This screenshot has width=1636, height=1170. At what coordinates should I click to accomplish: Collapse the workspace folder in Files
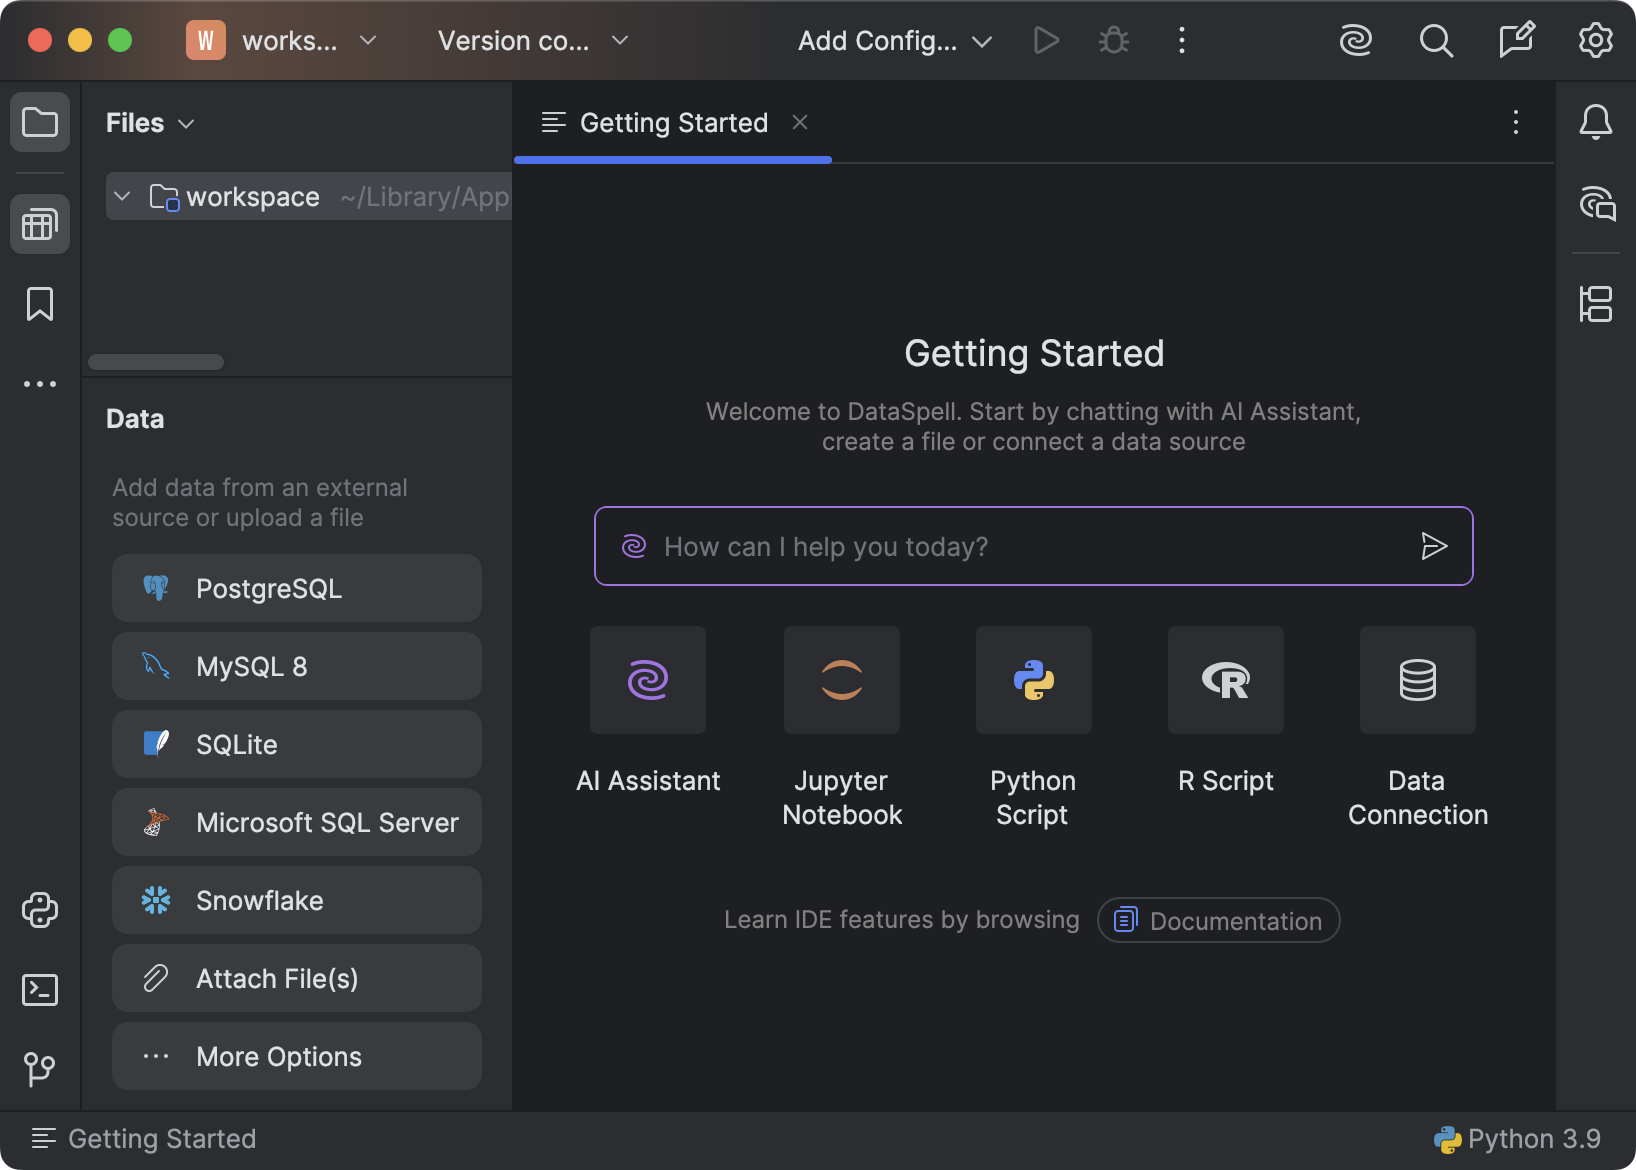click(x=122, y=196)
